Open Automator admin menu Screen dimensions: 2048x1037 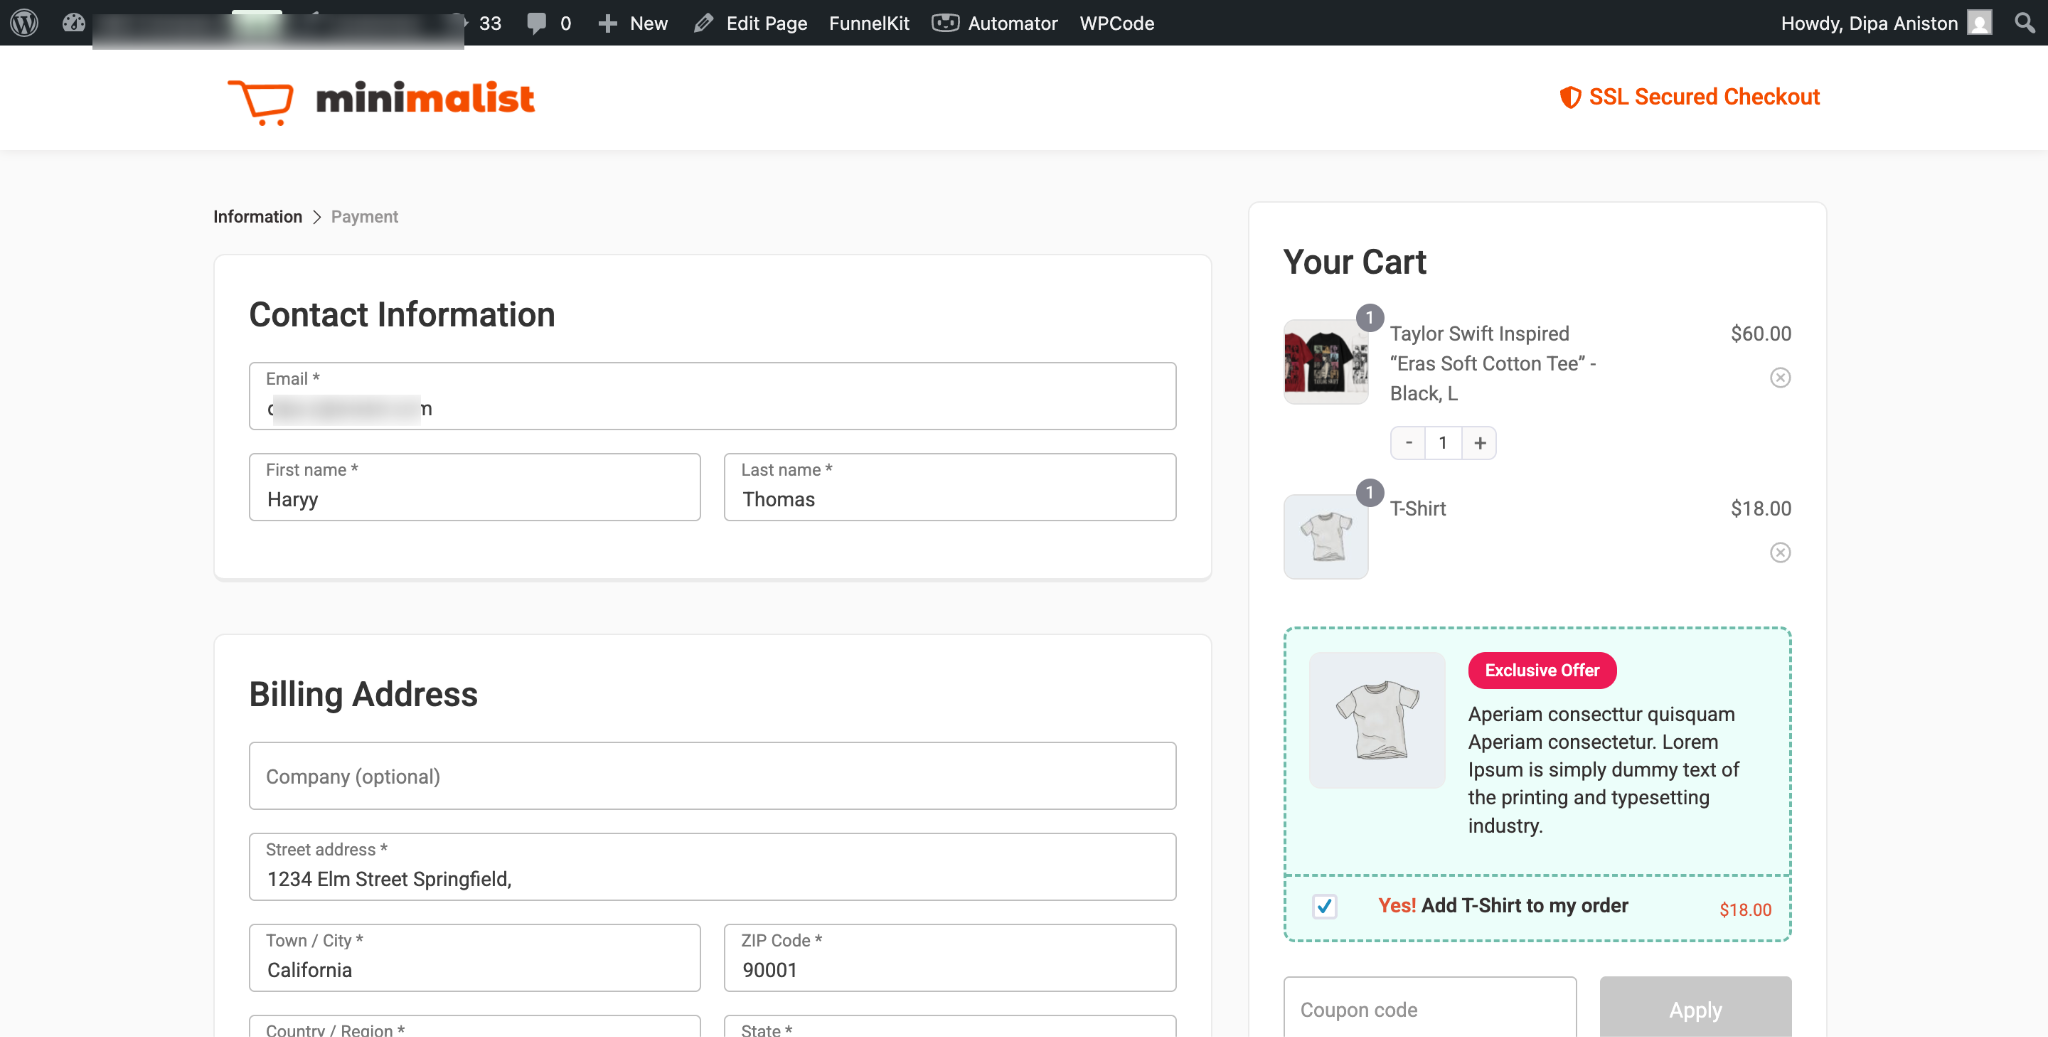click(x=995, y=23)
